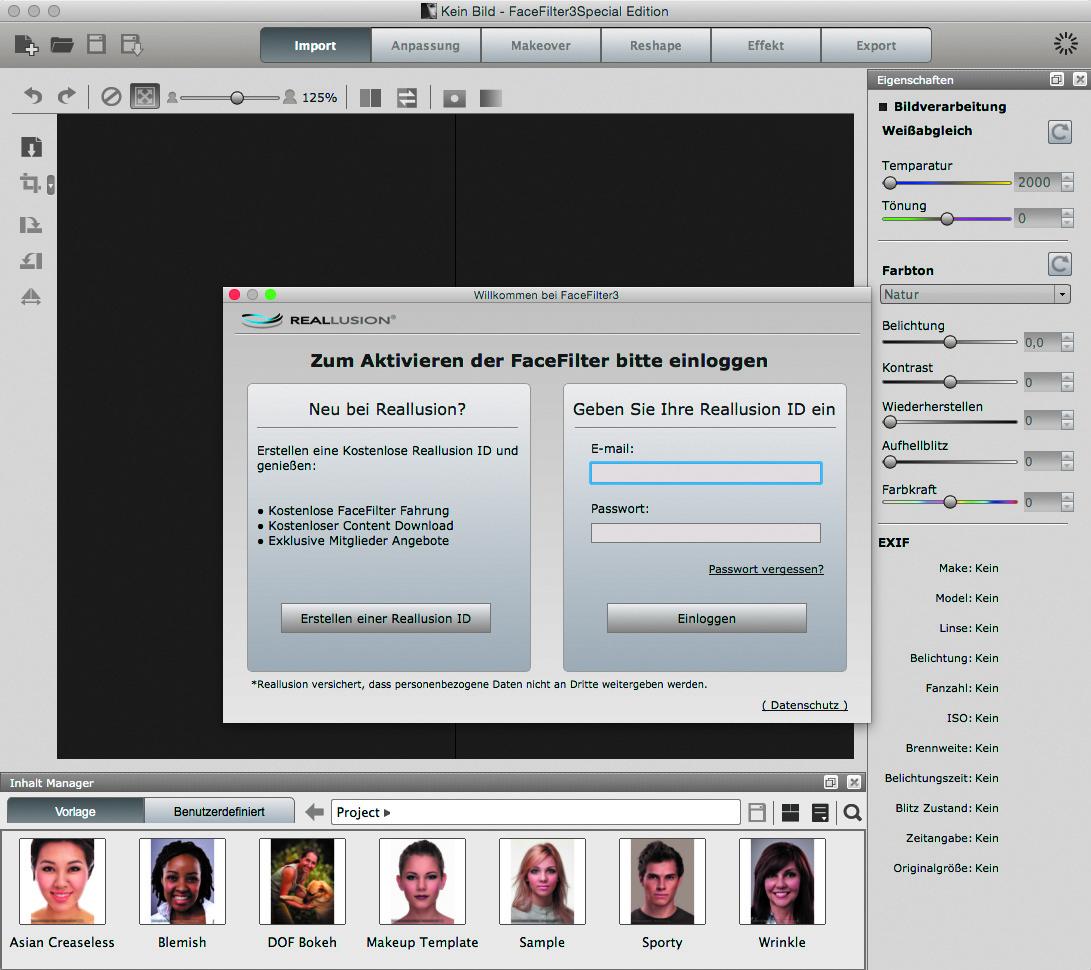Viewport: 1091px width, 970px height.
Task: Undock the Eigenschaften panel
Action: click(1056, 79)
